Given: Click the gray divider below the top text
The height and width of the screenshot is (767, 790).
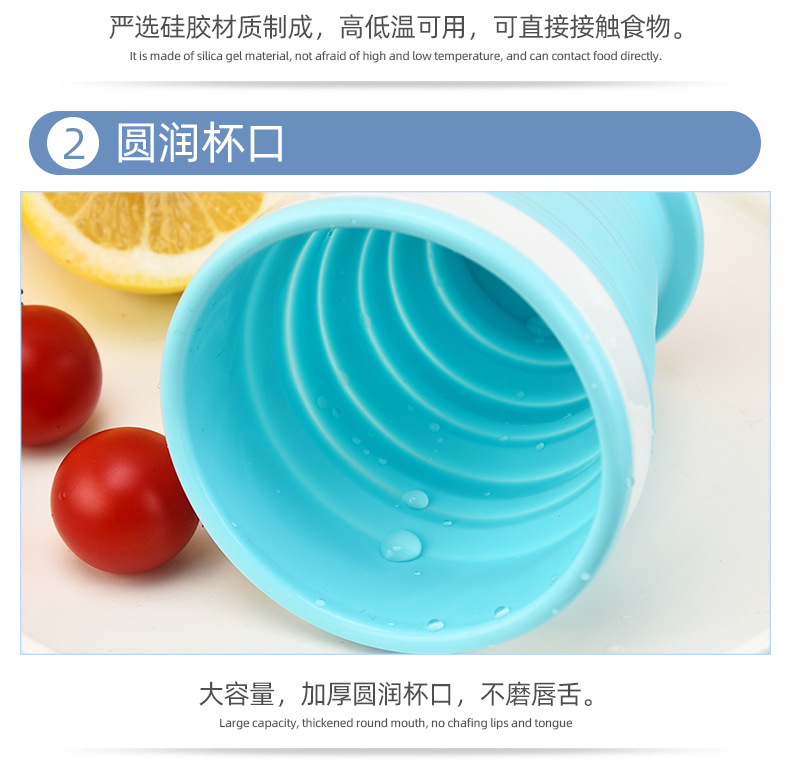Looking at the screenshot, I should (x=396, y=84).
